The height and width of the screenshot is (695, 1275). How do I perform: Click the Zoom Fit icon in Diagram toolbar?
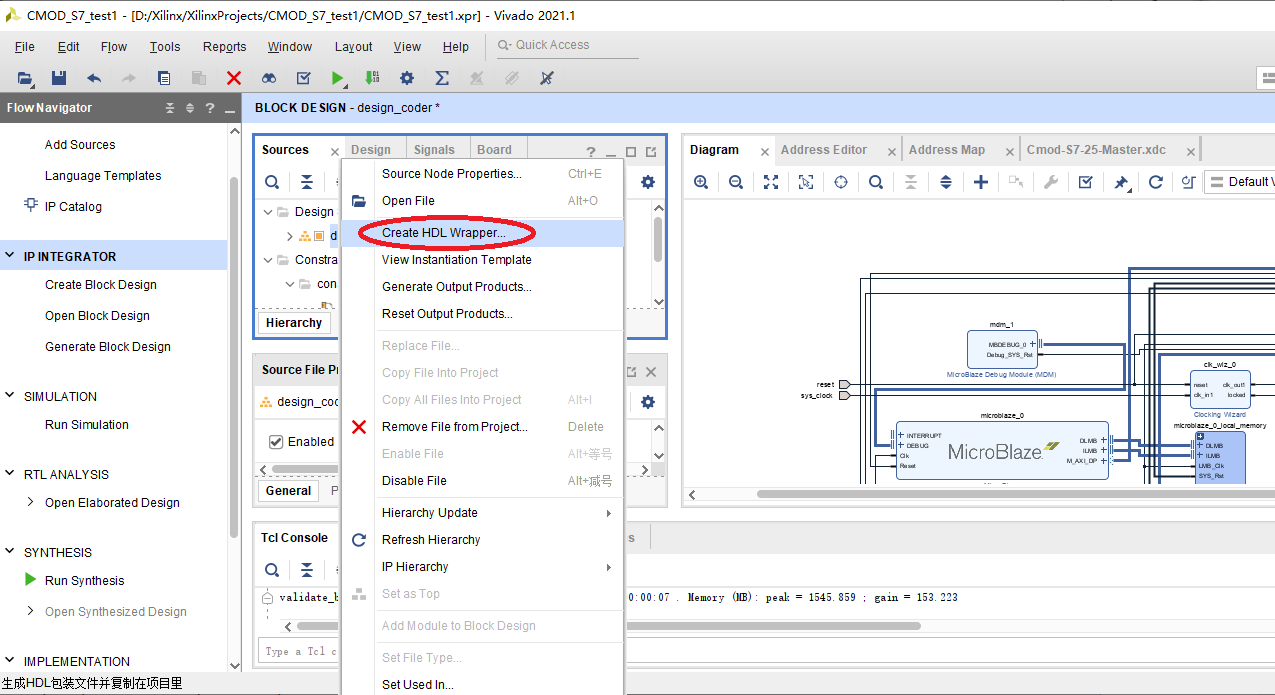(771, 182)
